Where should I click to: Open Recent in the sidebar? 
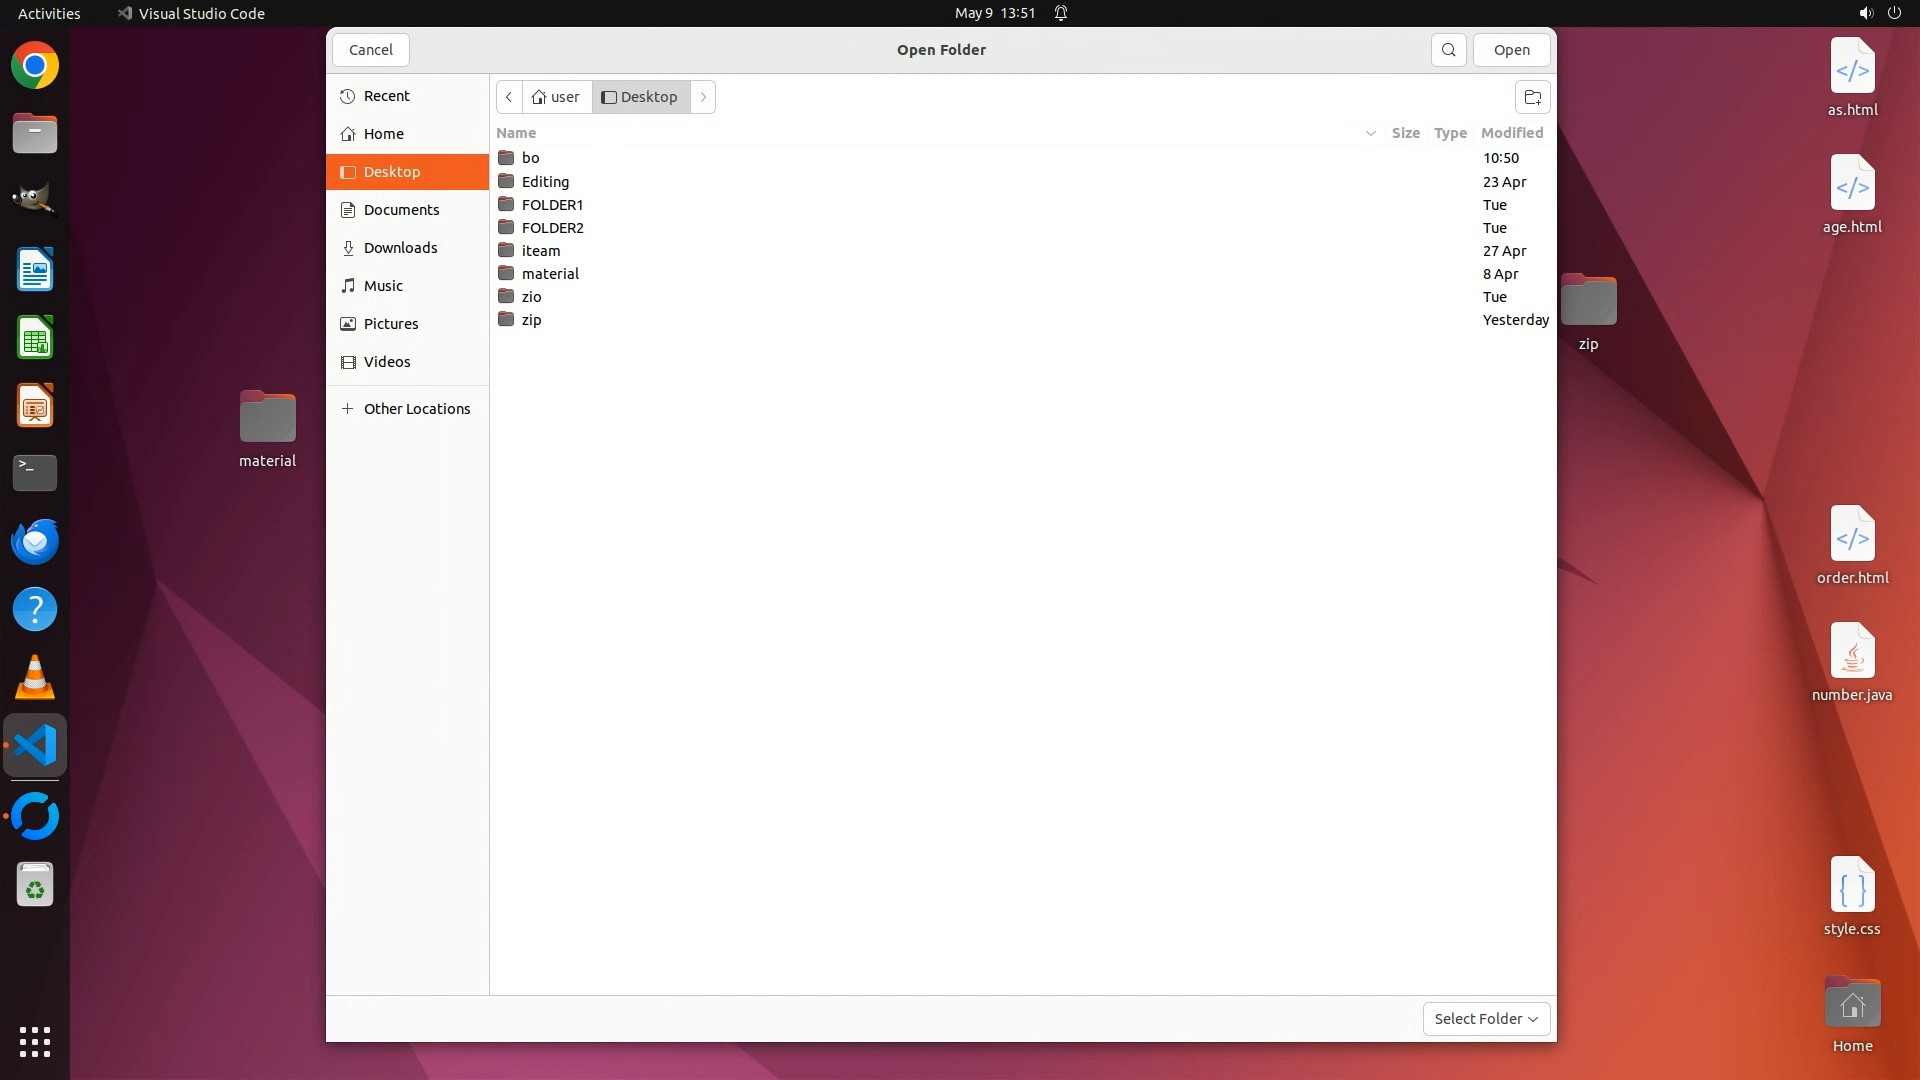coord(386,96)
